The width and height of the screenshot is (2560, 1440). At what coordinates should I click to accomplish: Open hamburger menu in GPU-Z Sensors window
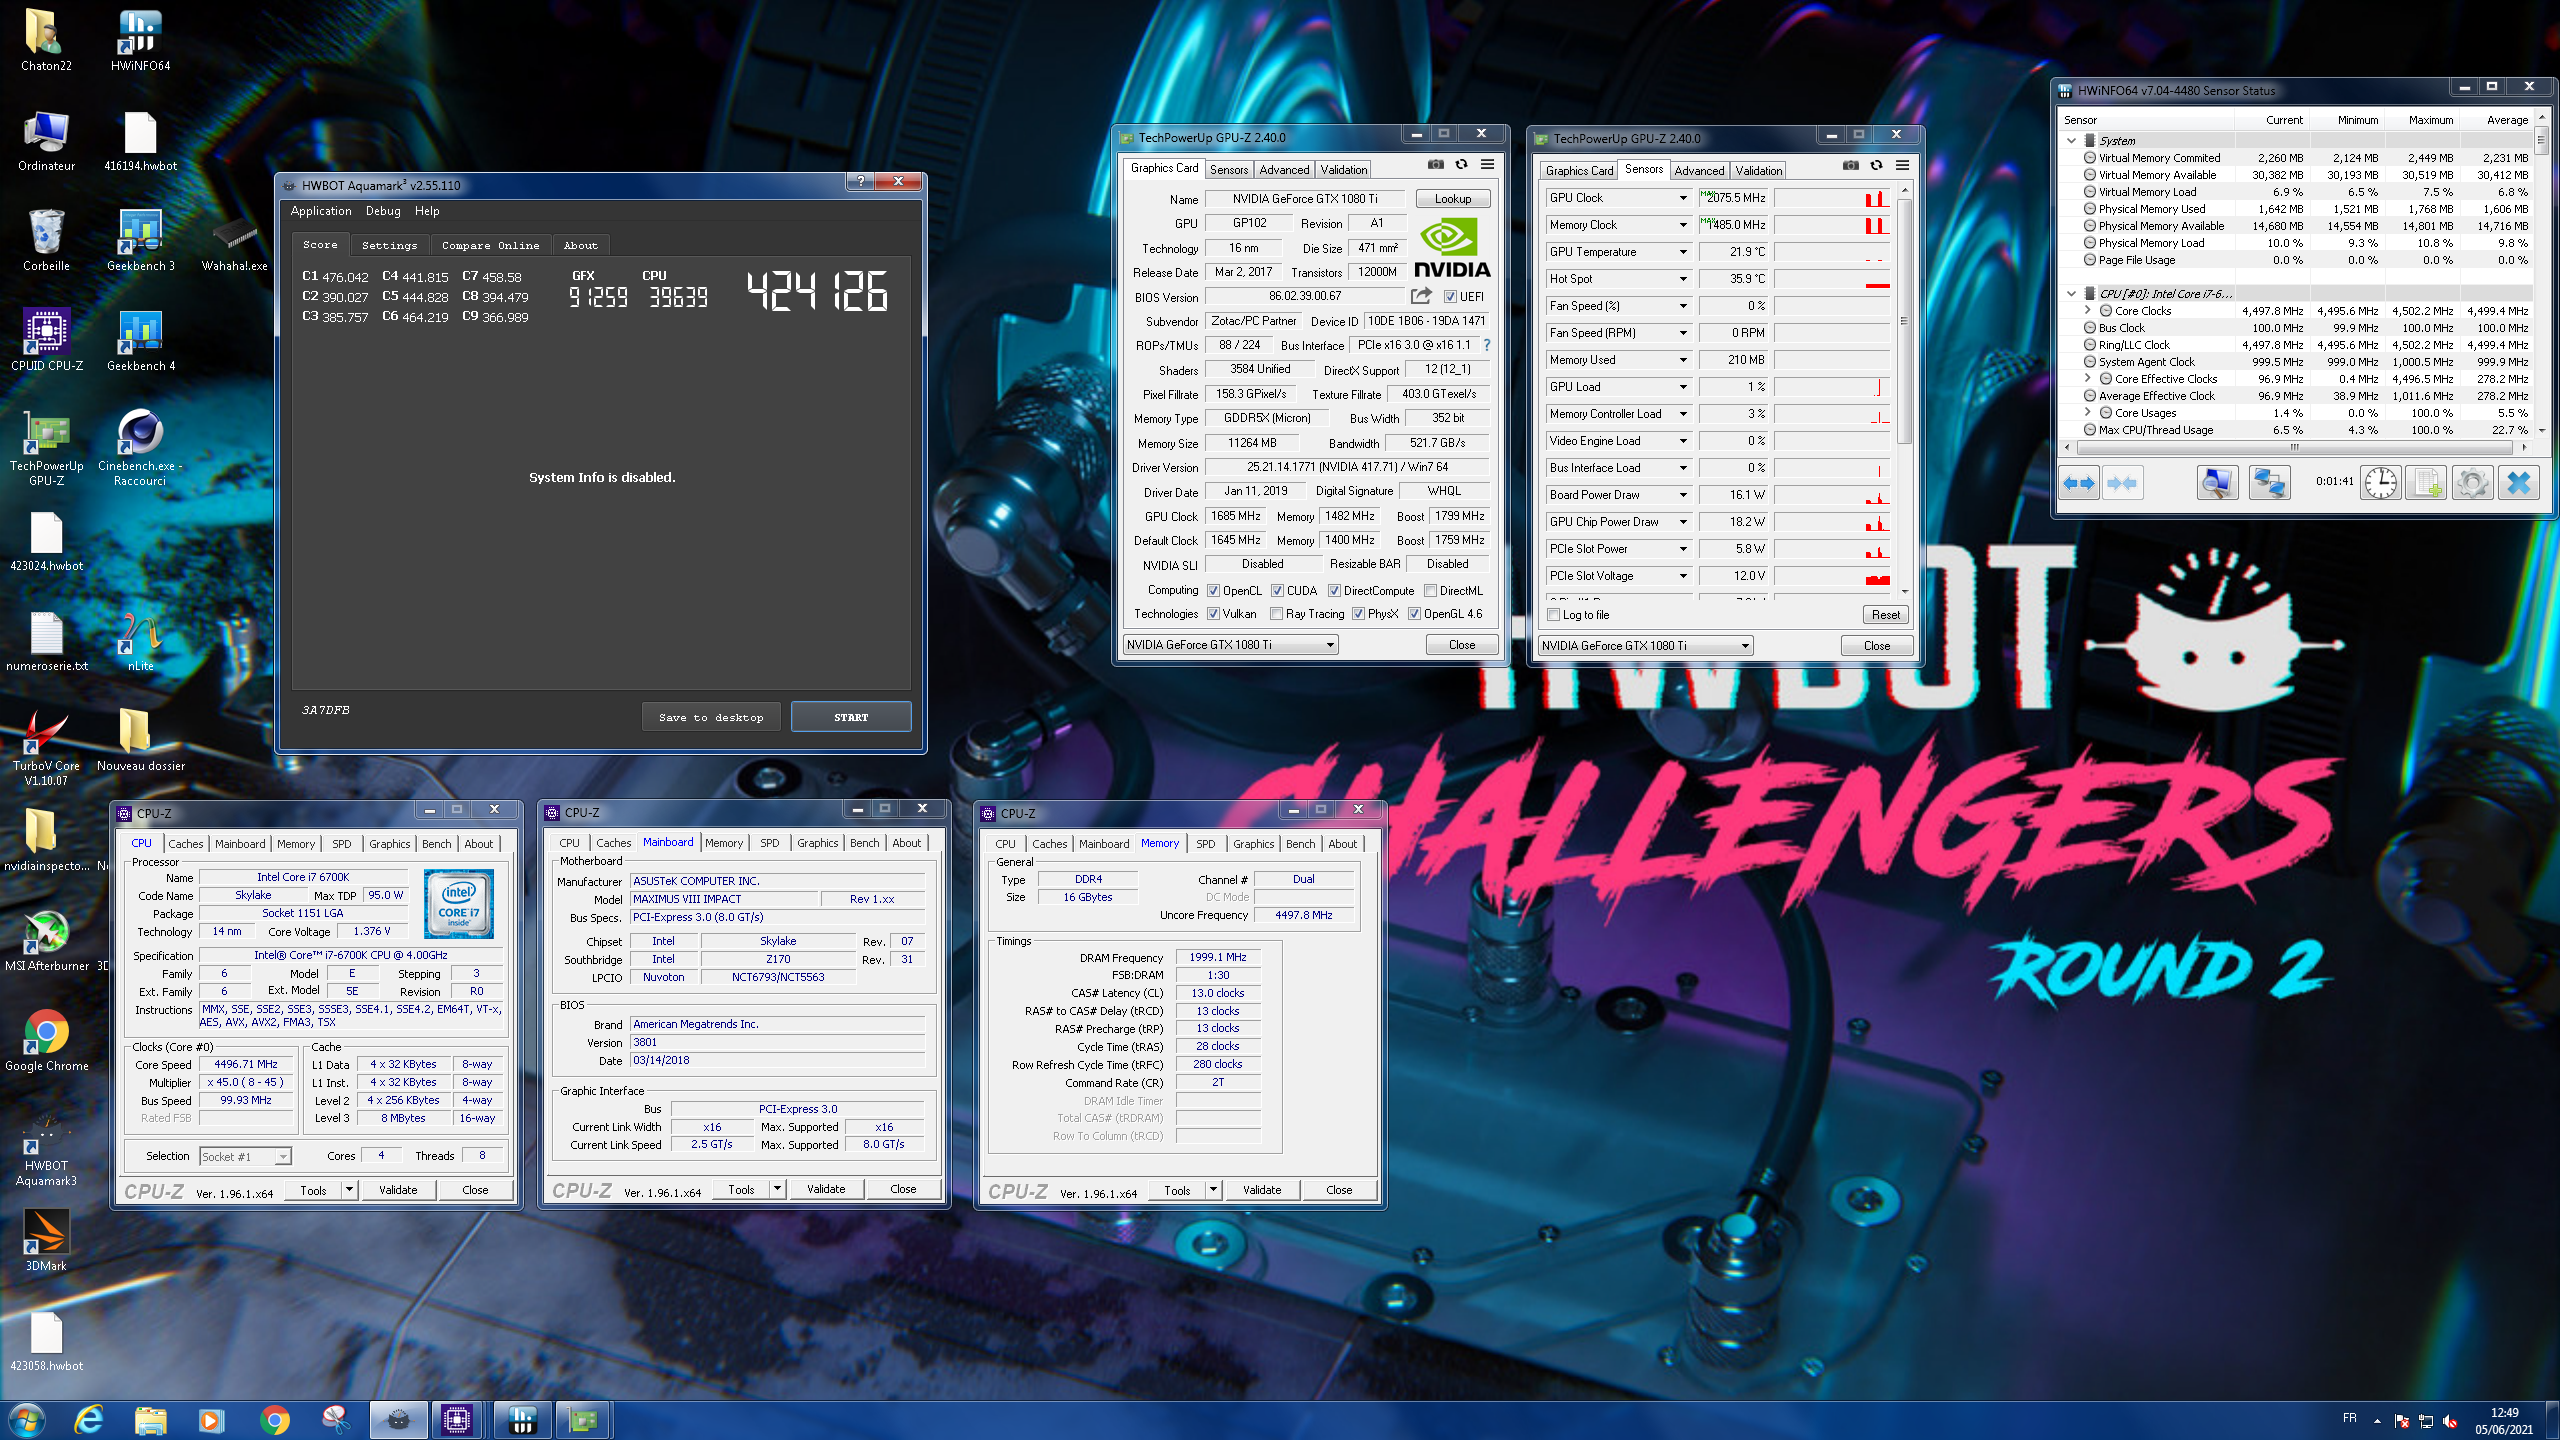coord(1902,166)
